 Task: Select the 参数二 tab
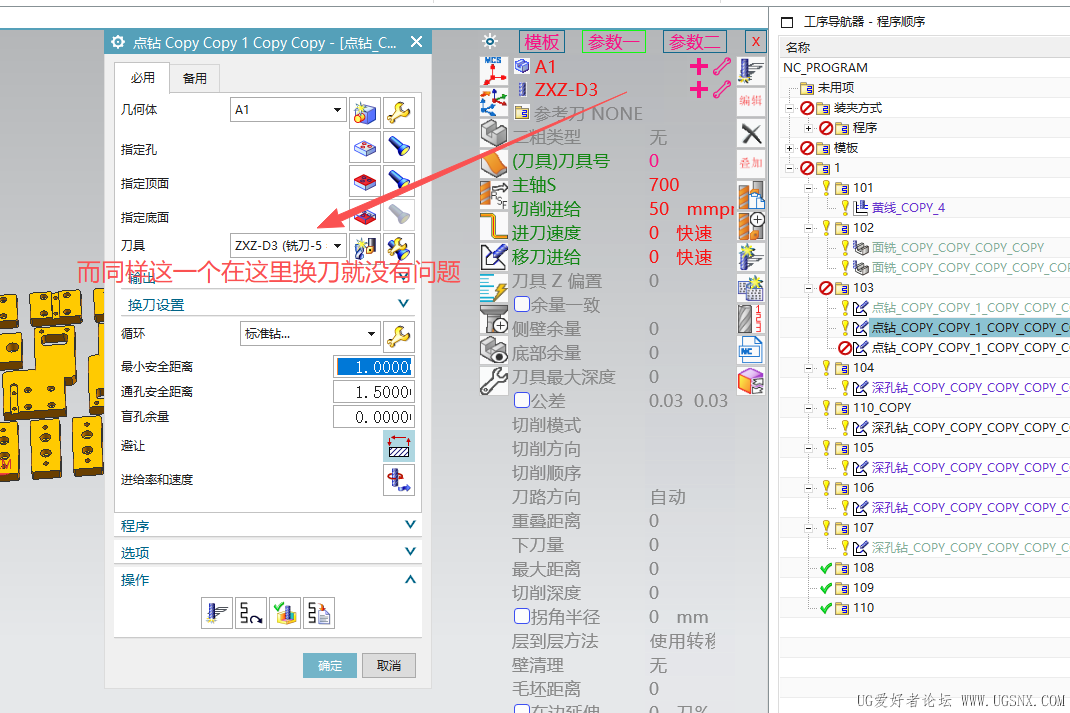[x=695, y=42]
